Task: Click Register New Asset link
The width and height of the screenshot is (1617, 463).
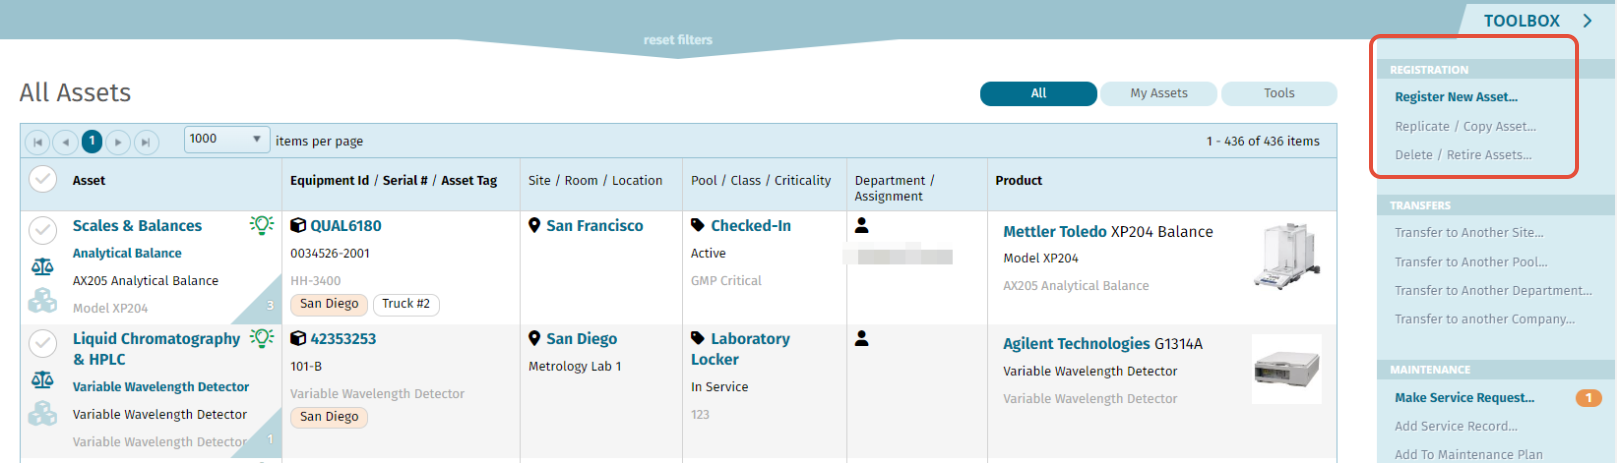Action: [1456, 97]
